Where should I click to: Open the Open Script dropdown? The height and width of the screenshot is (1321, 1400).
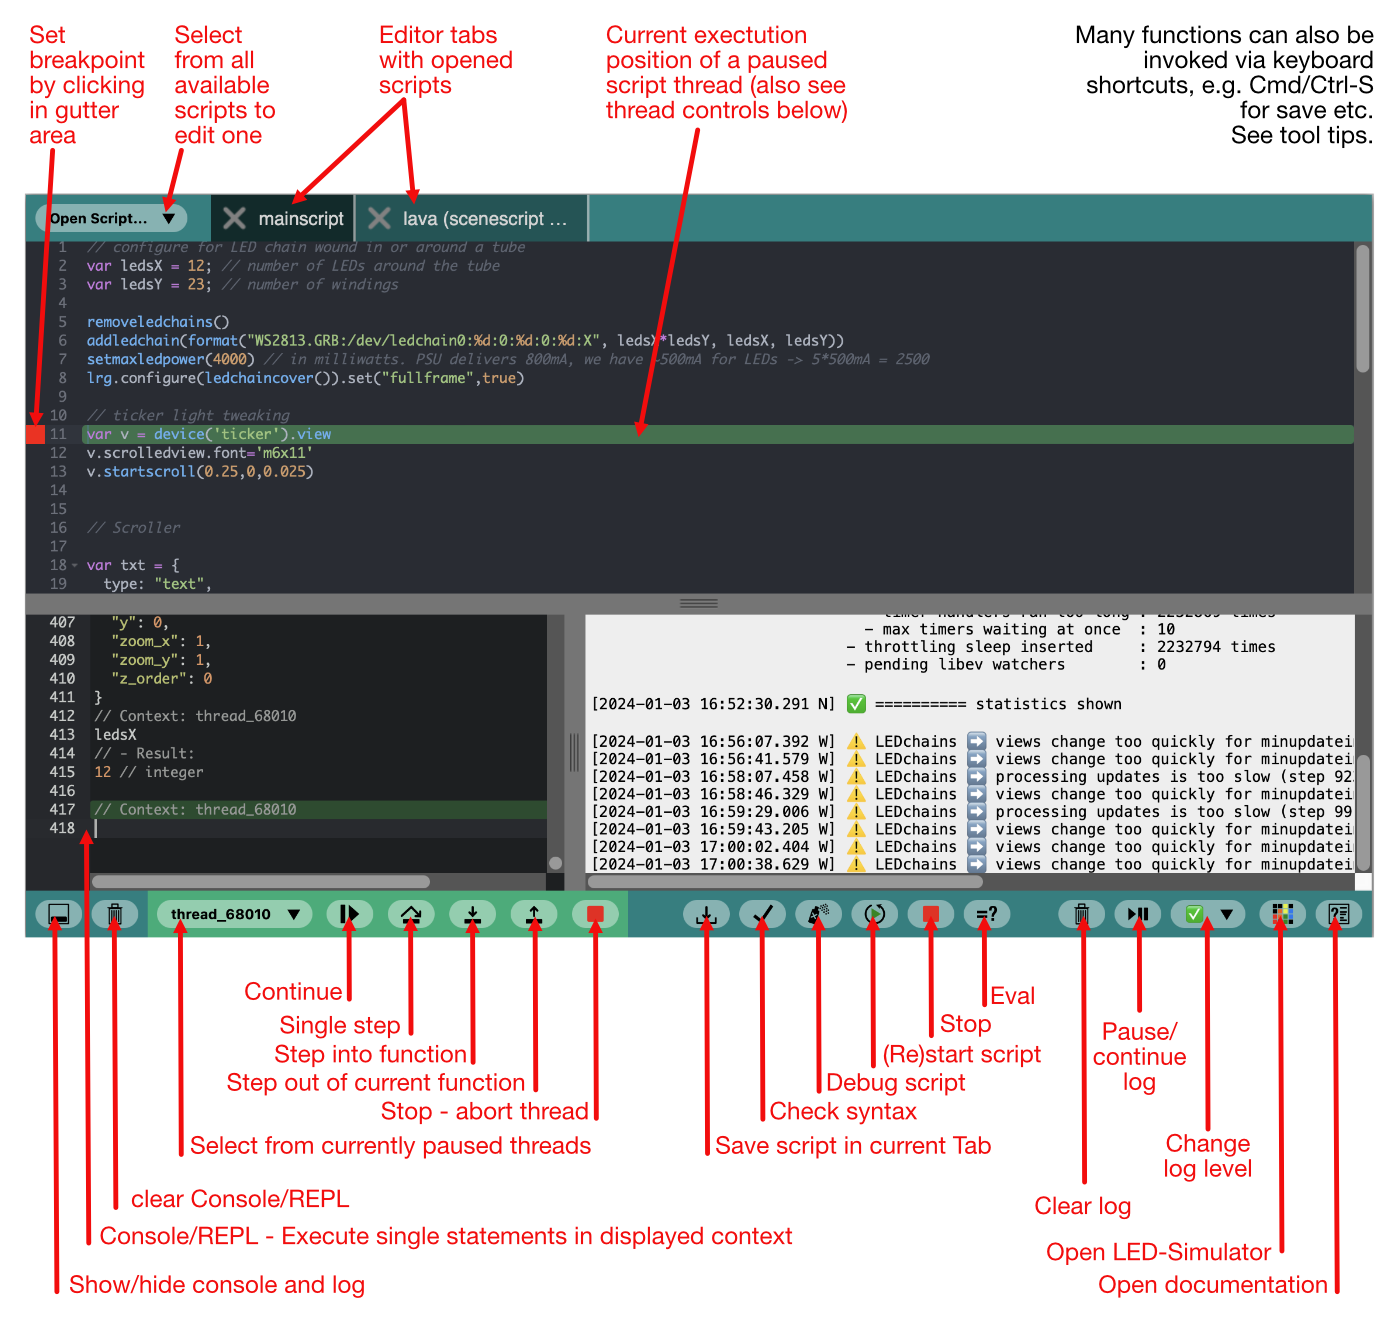coord(110,218)
